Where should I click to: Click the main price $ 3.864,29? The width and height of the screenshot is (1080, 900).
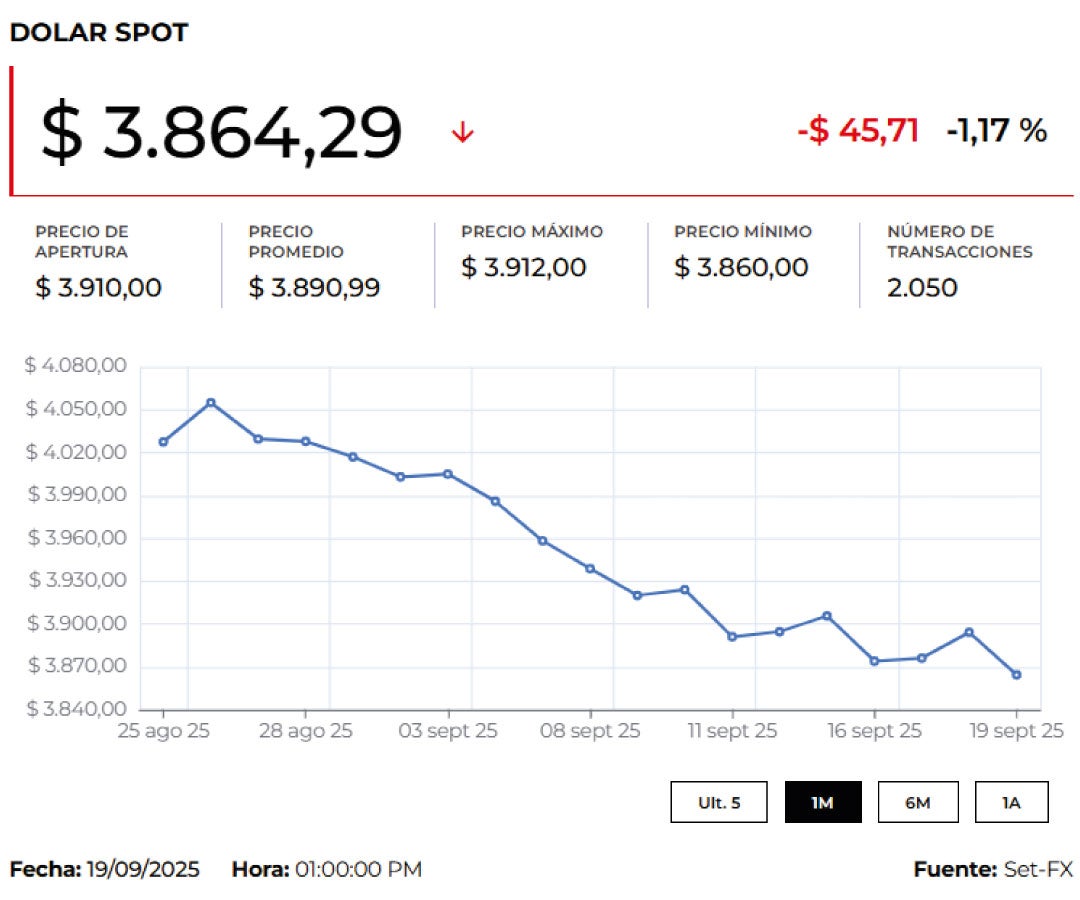point(221,132)
